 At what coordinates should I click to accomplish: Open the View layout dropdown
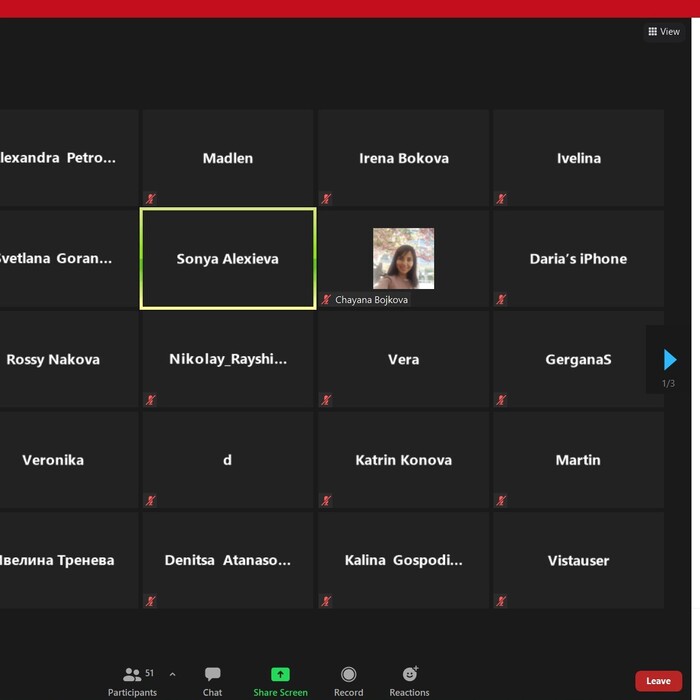pyautogui.click(x=664, y=32)
